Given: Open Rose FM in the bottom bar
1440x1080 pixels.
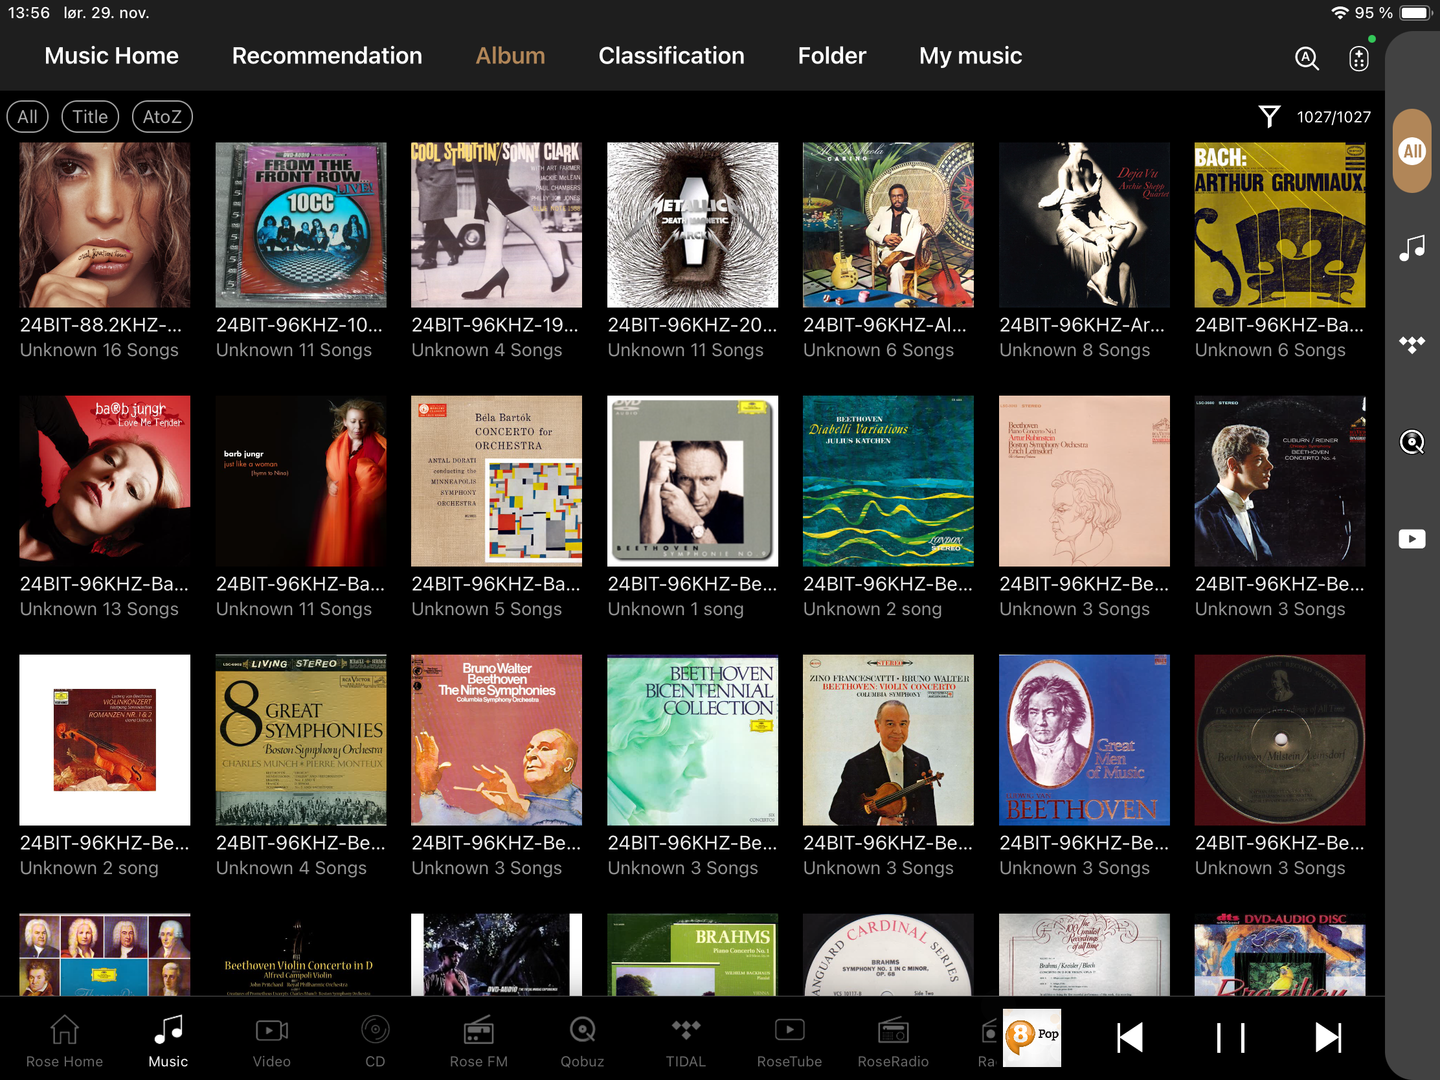Looking at the screenshot, I should pos(479,1040).
